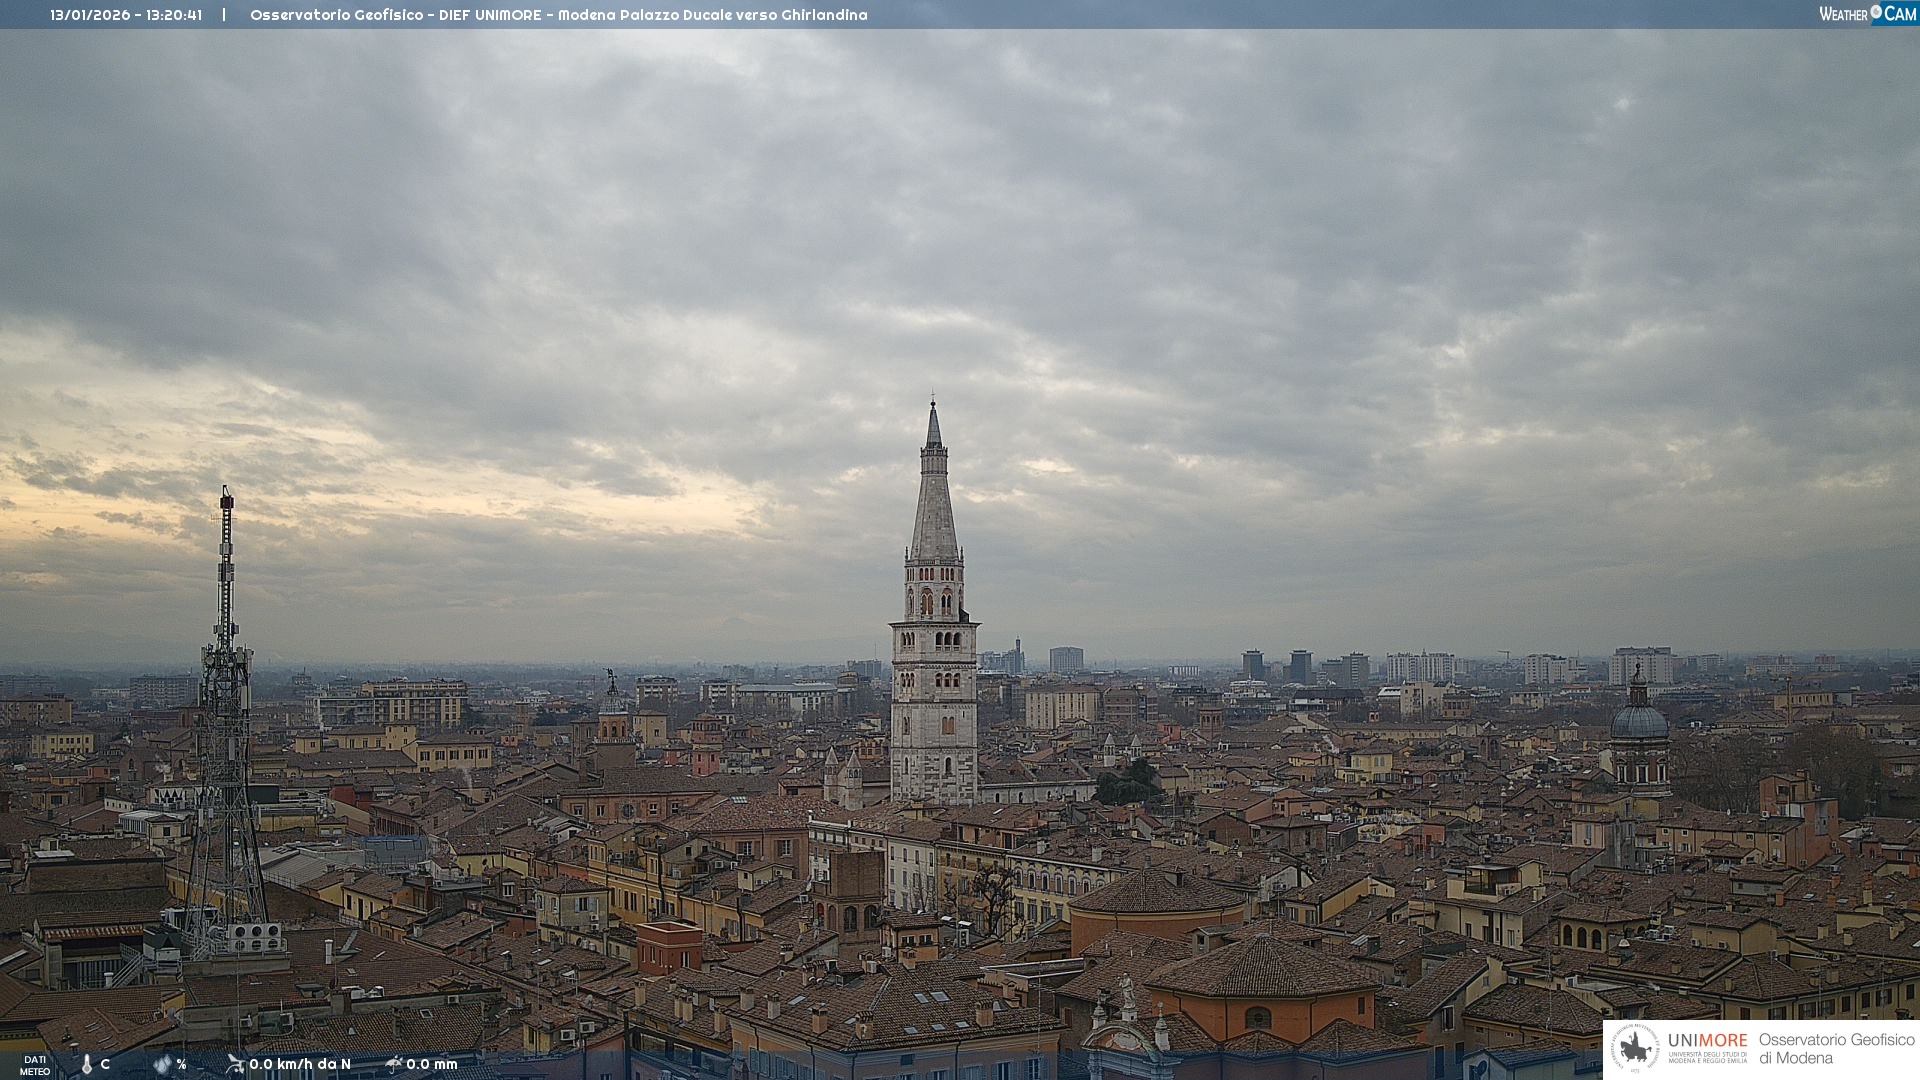The image size is (1920, 1080).
Task: Select the timestamp 13/01/2026 - 13:20:41
Action: pos(126,15)
